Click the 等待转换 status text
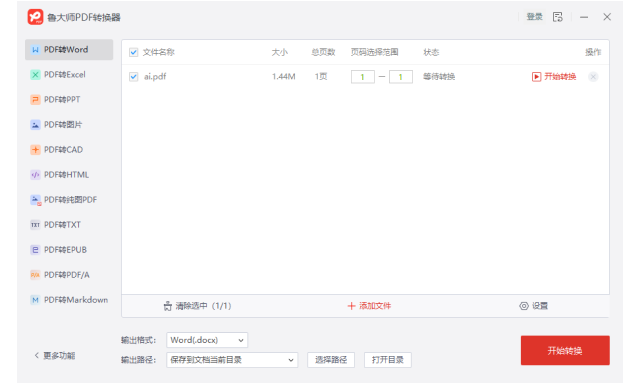 tap(439, 77)
